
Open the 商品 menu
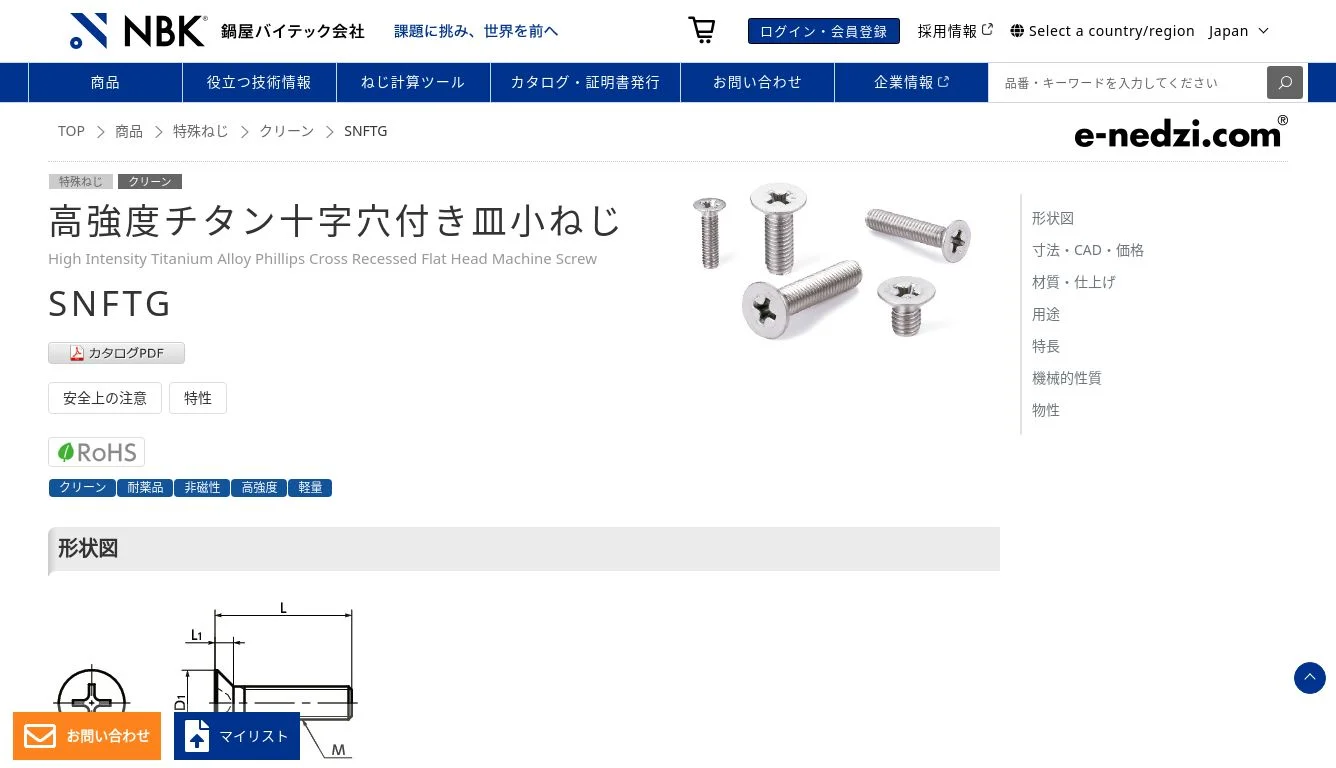[105, 82]
